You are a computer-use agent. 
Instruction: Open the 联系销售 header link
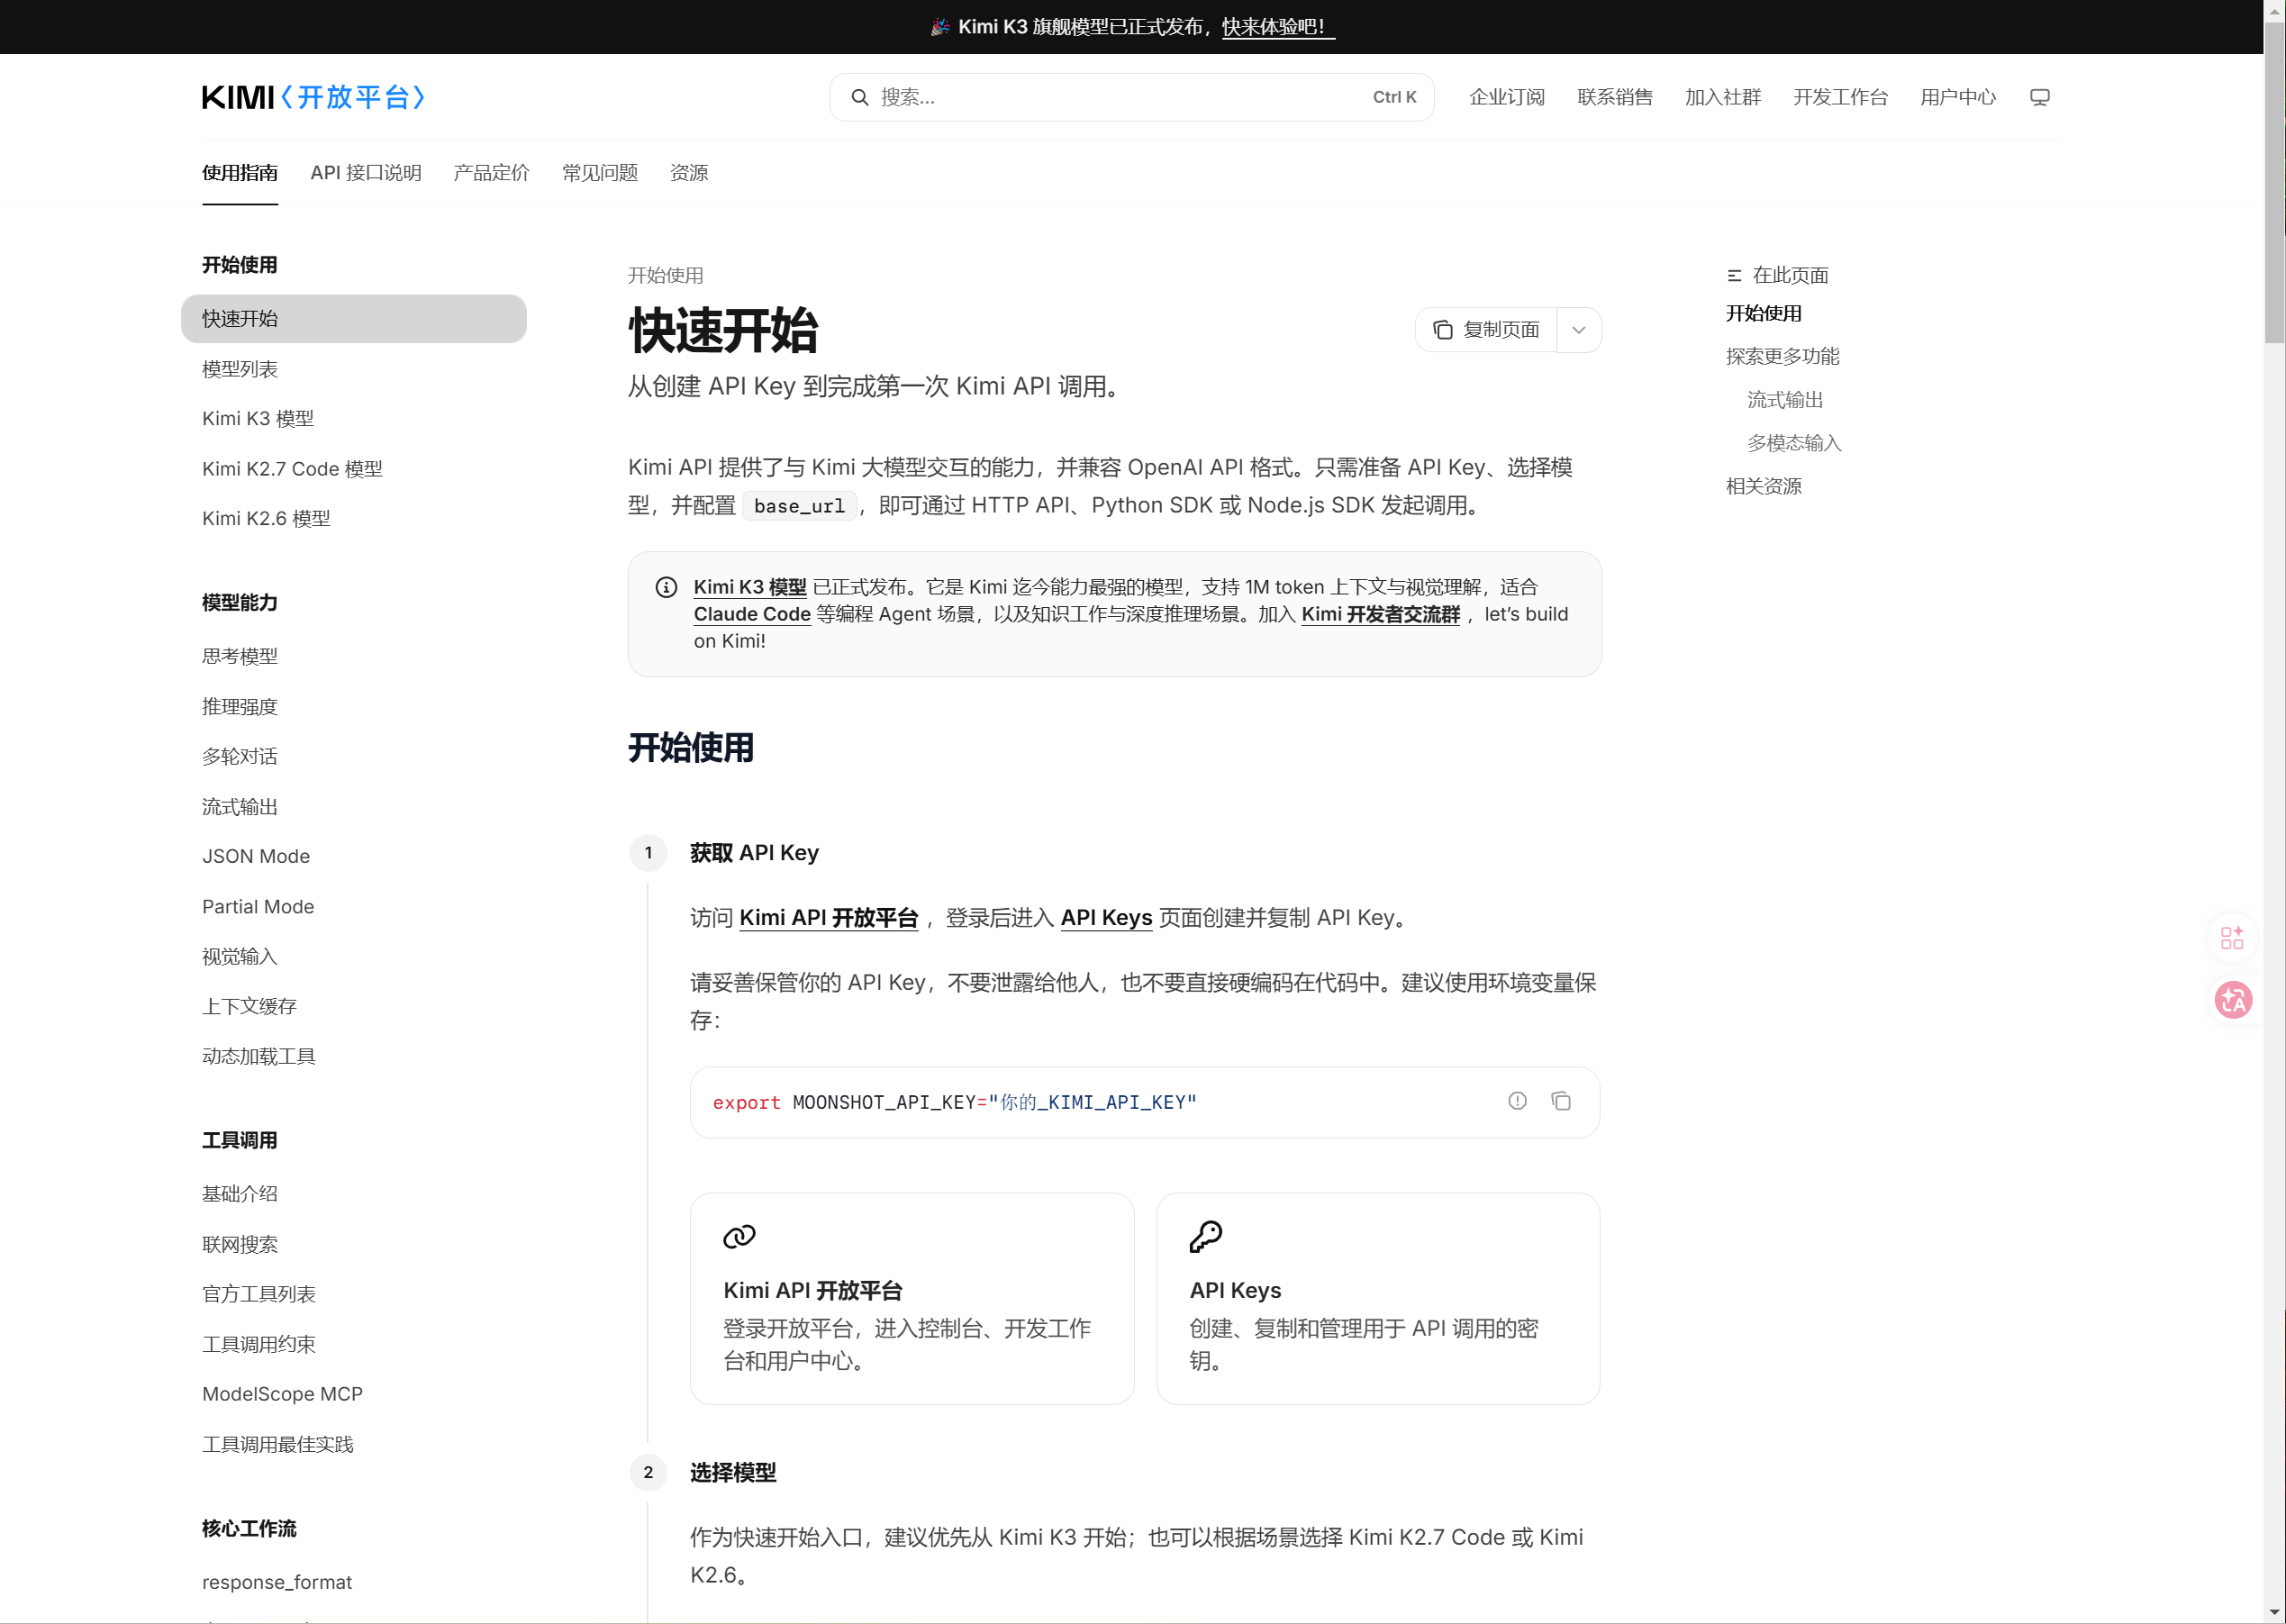pos(1614,97)
